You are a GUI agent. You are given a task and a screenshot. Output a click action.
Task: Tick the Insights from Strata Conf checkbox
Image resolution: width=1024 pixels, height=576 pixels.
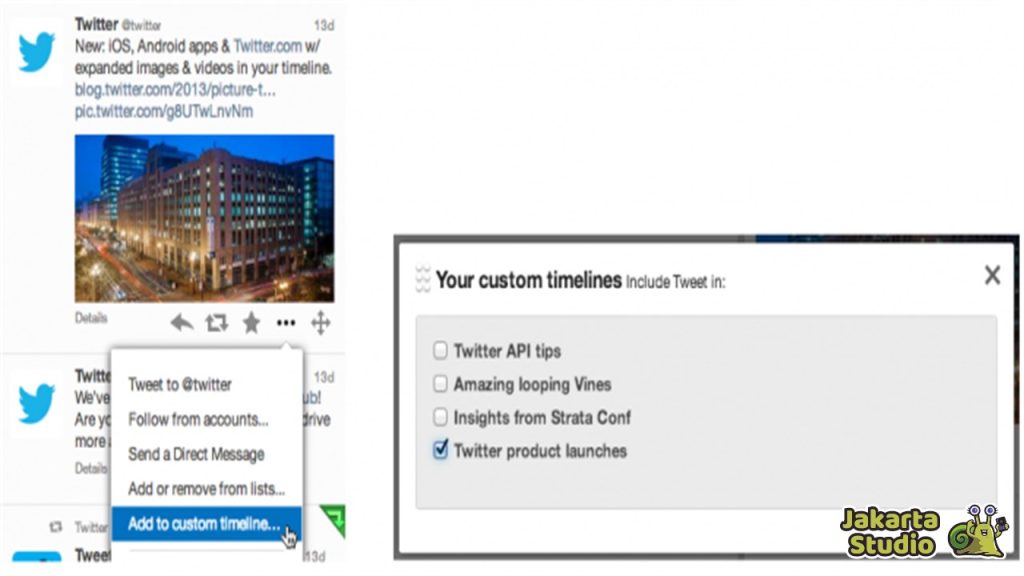(x=440, y=417)
